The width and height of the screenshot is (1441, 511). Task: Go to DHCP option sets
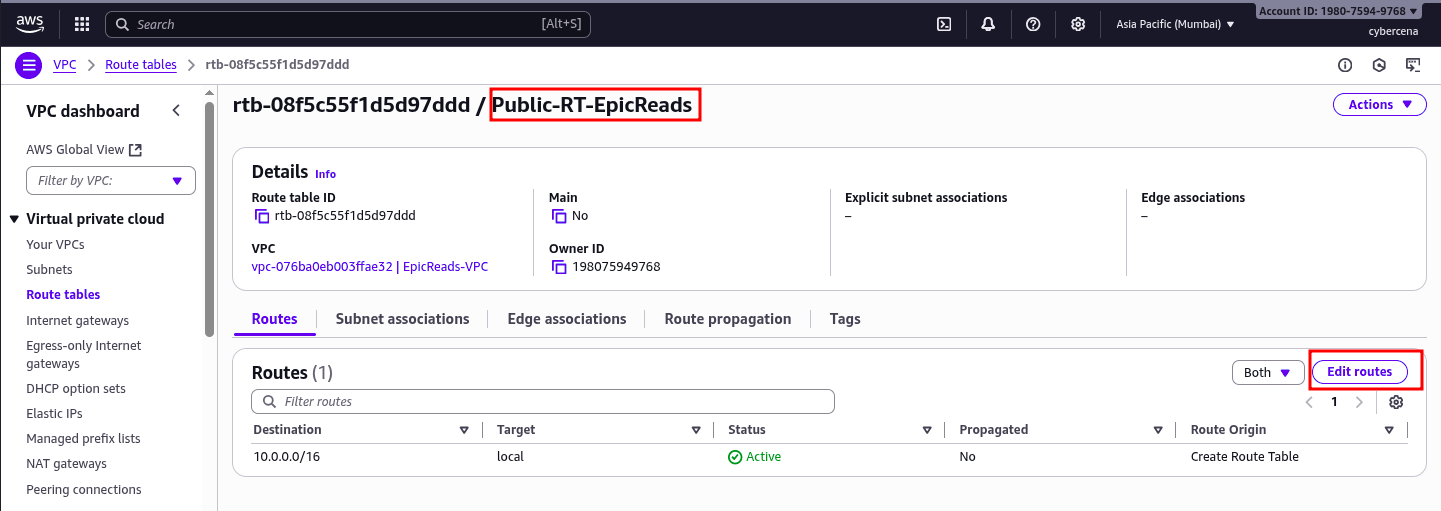point(76,389)
